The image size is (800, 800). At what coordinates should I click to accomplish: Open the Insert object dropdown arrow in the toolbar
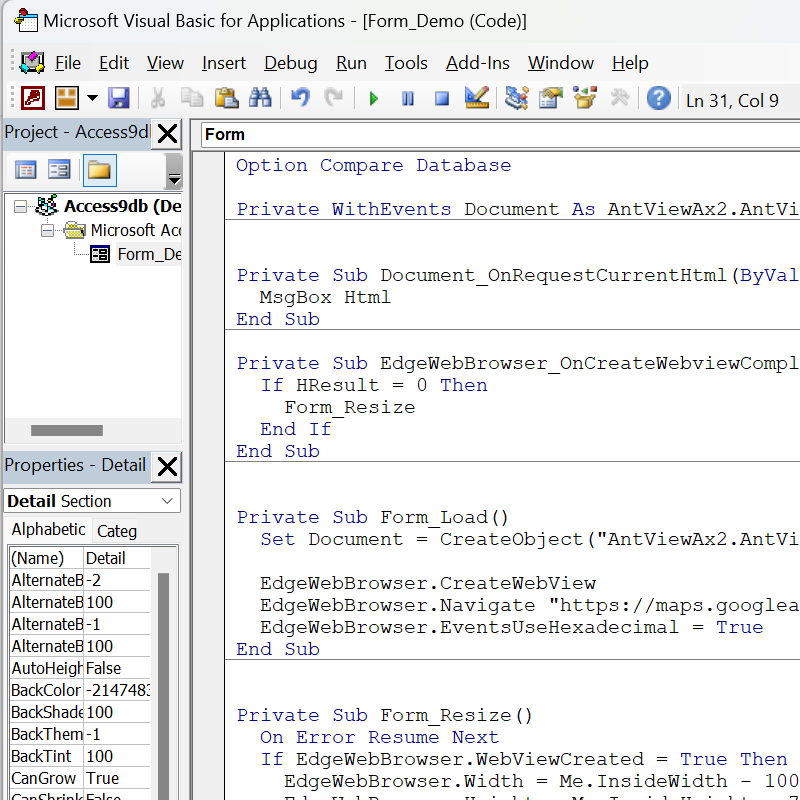pos(92,98)
